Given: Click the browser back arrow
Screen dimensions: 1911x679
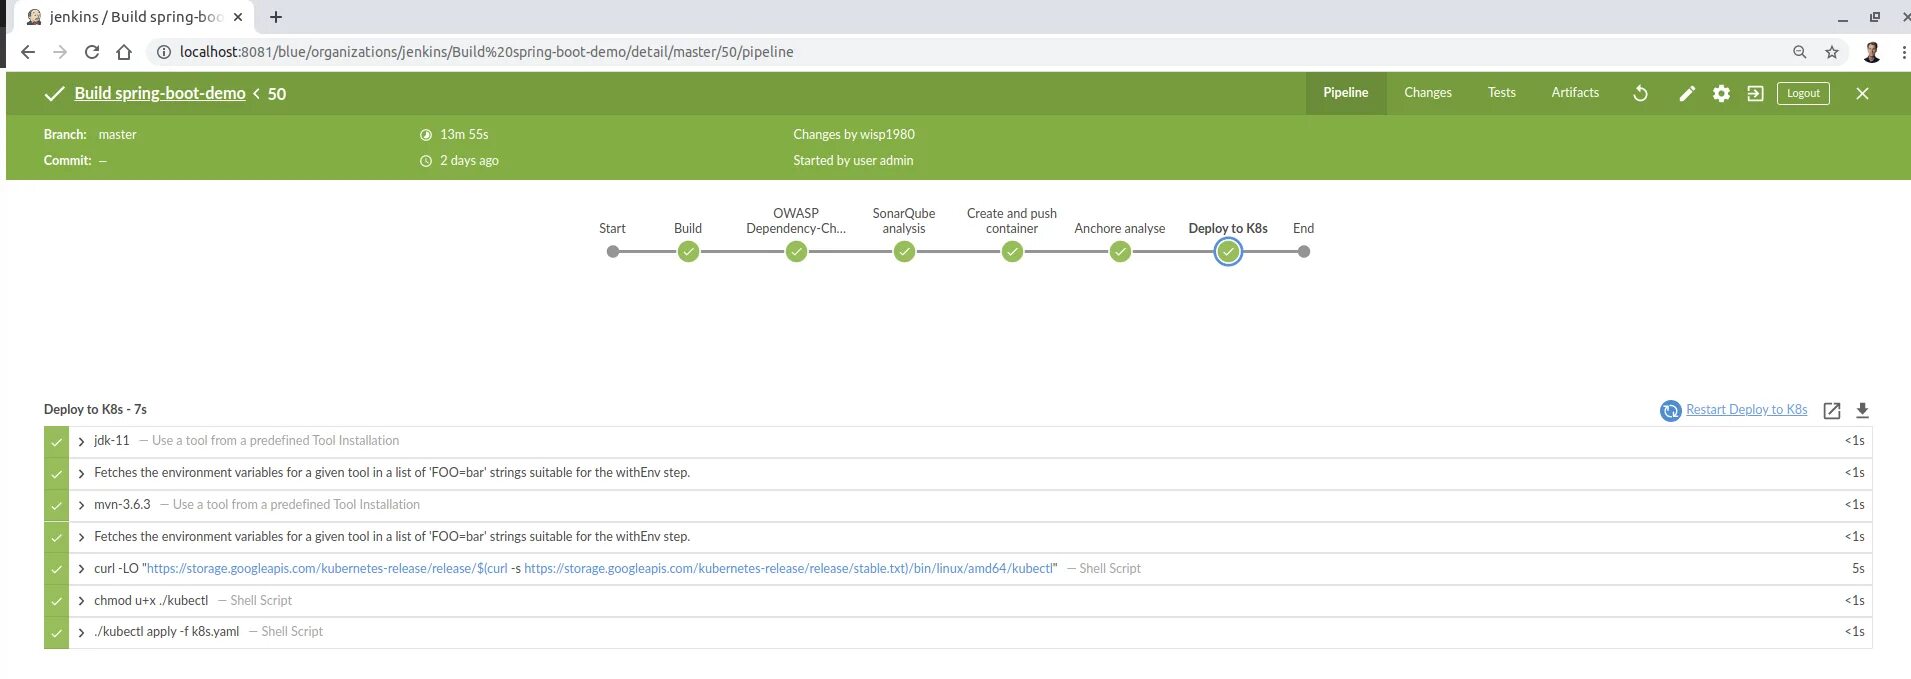Looking at the screenshot, I should point(28,52).
